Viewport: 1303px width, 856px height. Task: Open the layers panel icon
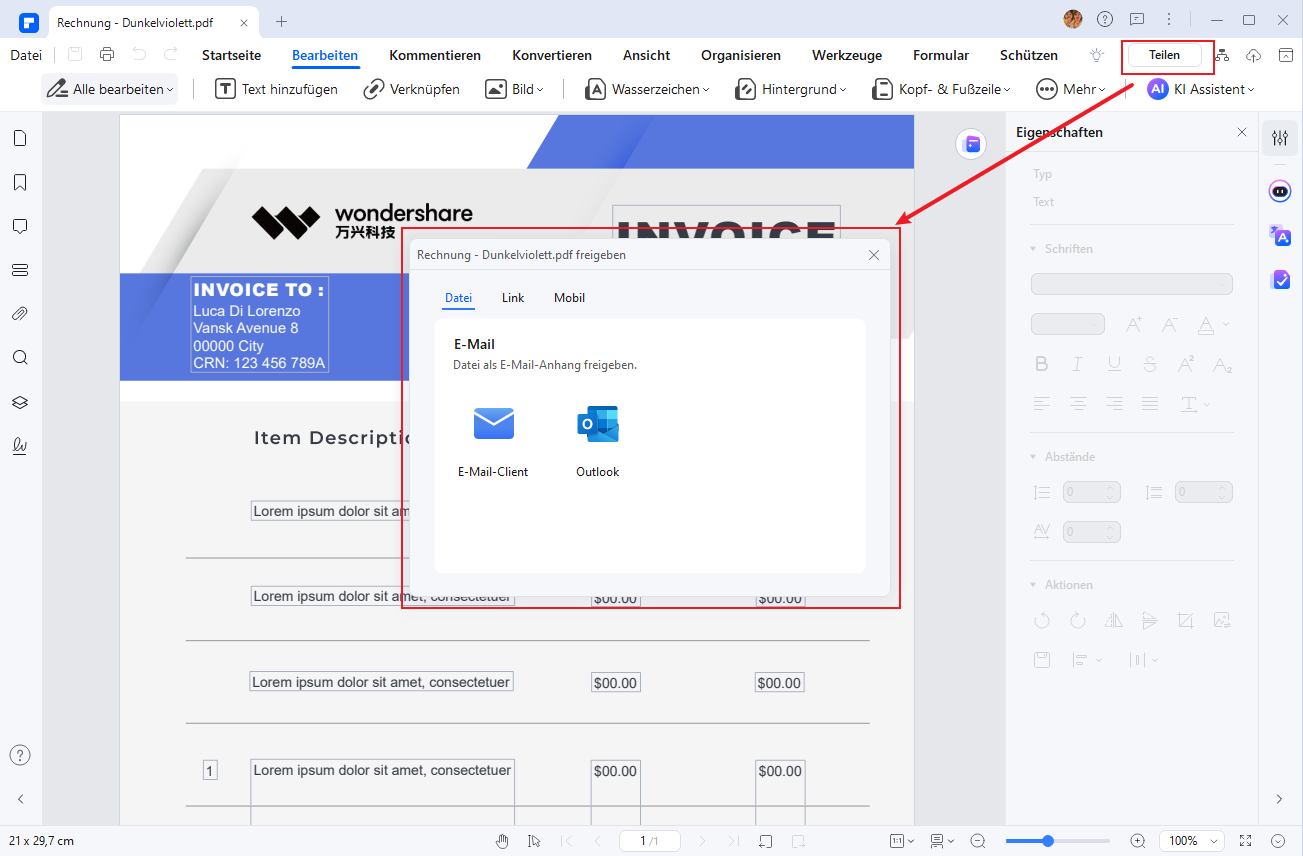(x=20, y=401)
